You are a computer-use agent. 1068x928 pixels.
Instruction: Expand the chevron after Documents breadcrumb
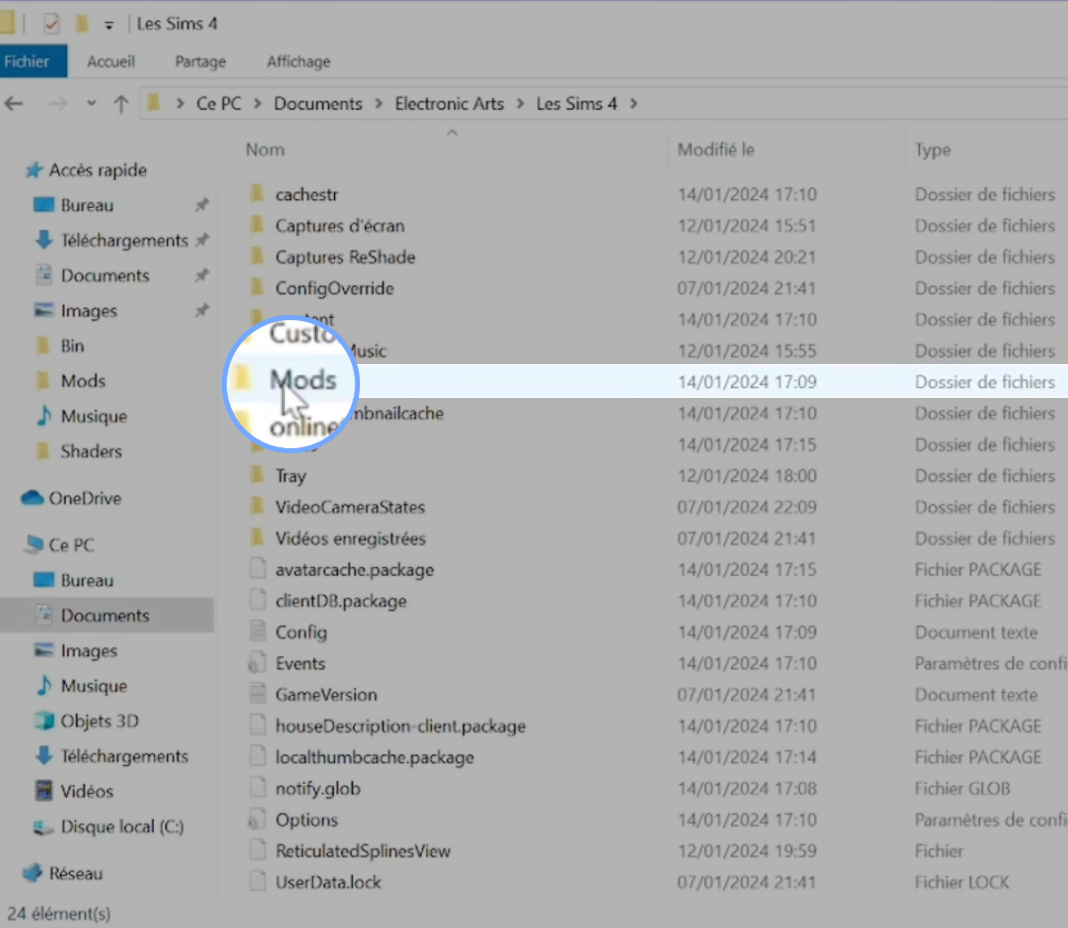coord(379,104)
